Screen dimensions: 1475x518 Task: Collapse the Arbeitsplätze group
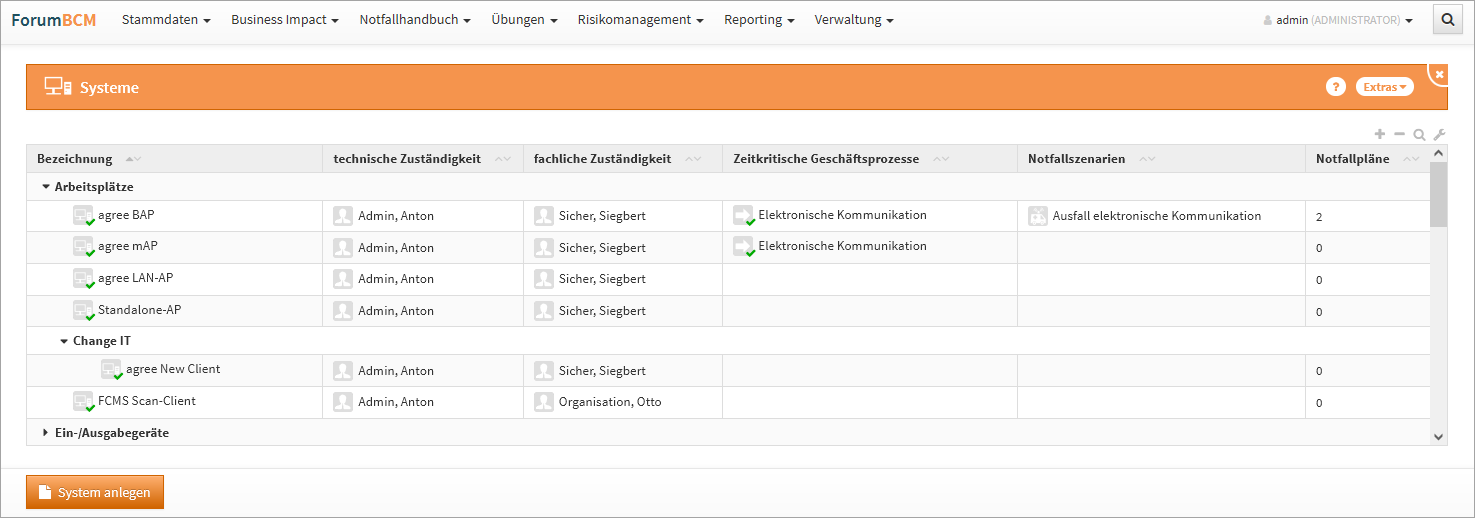pyautogui.click(x=46, y=187)
